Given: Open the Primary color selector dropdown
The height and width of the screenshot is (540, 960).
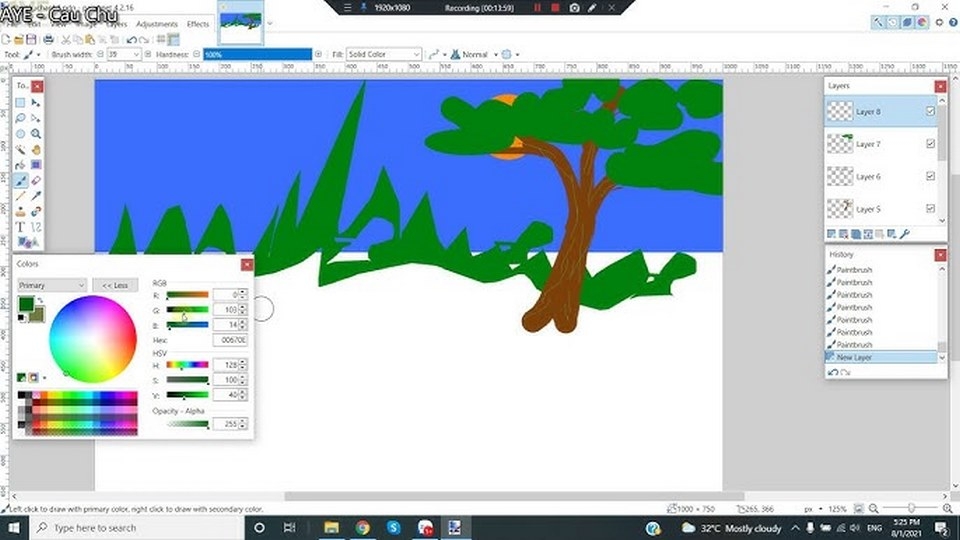Looking at the screenshot, I should tap(51, 285).
